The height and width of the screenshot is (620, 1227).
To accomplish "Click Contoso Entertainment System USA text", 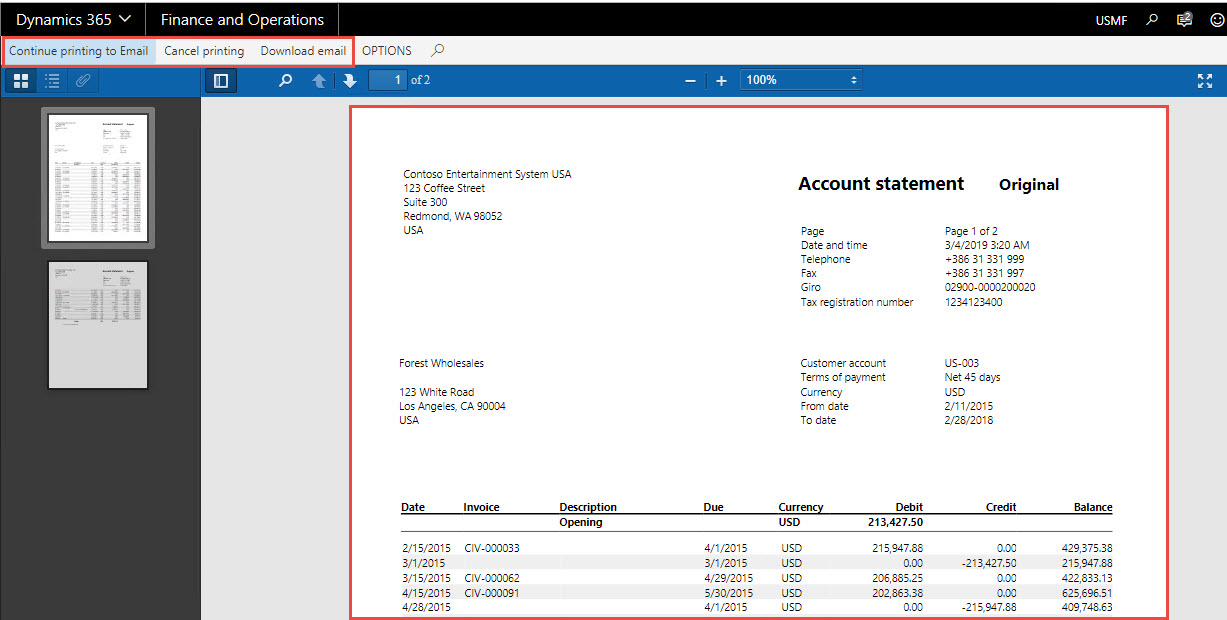I will click(487, 175).
